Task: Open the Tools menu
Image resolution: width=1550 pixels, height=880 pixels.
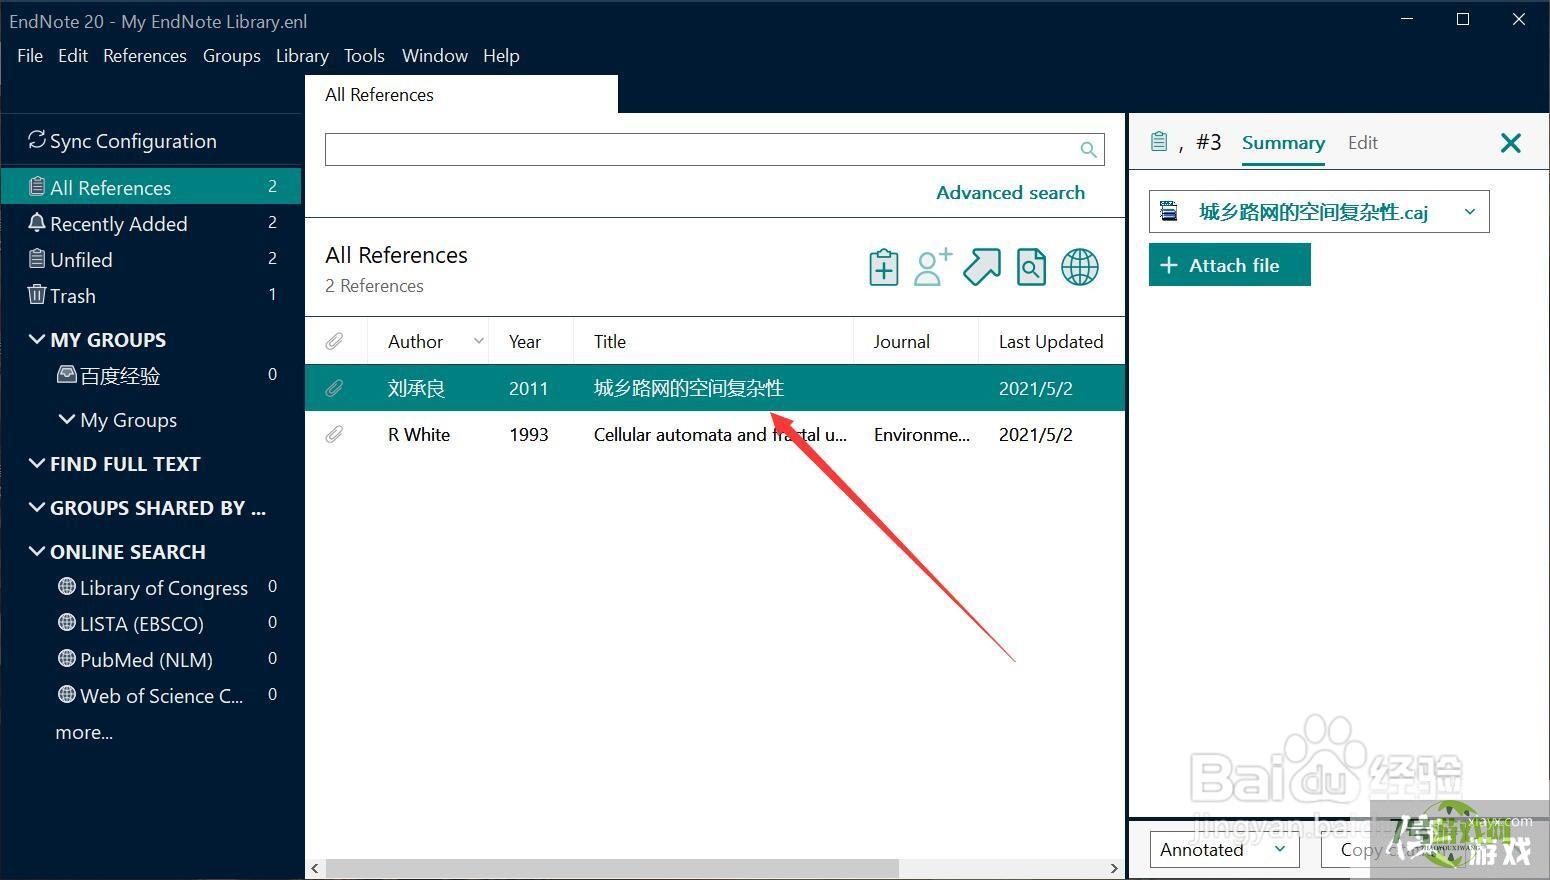Action: coord(364,56)
